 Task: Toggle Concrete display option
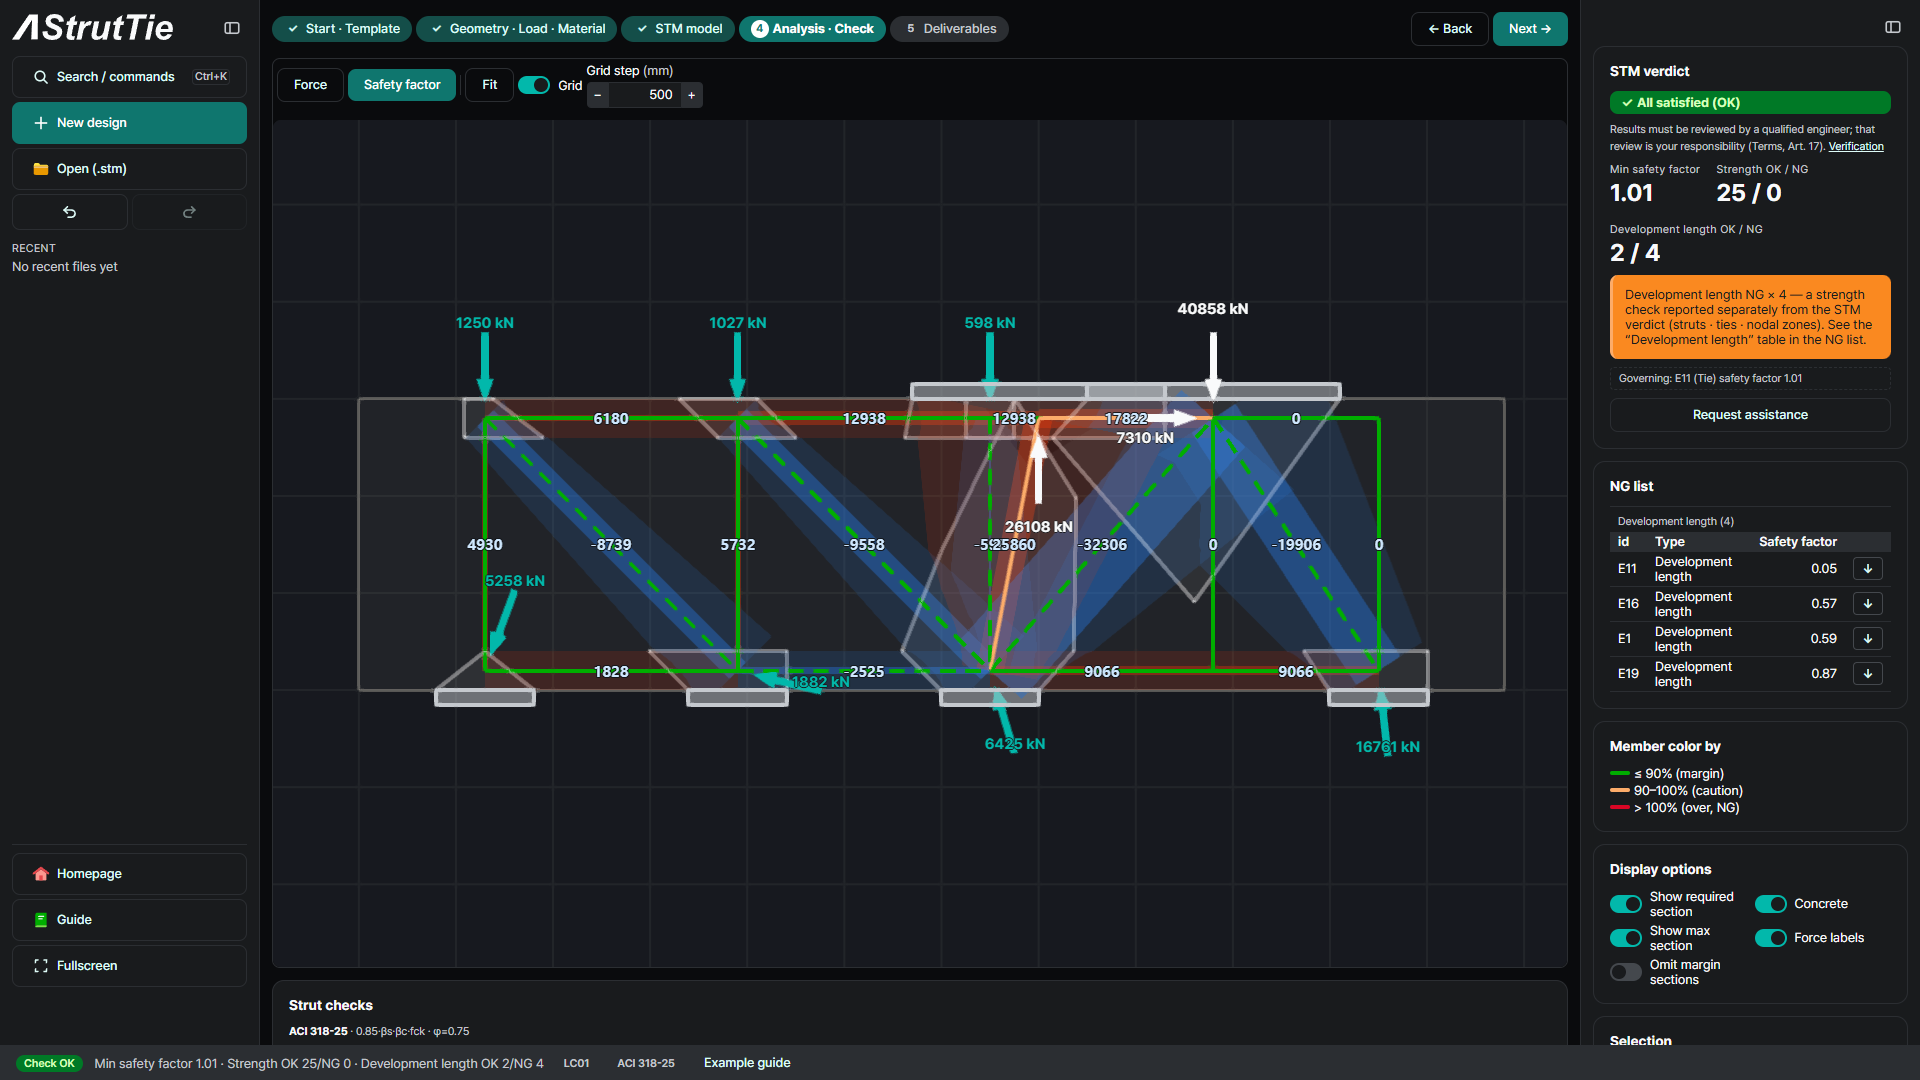1770,904
